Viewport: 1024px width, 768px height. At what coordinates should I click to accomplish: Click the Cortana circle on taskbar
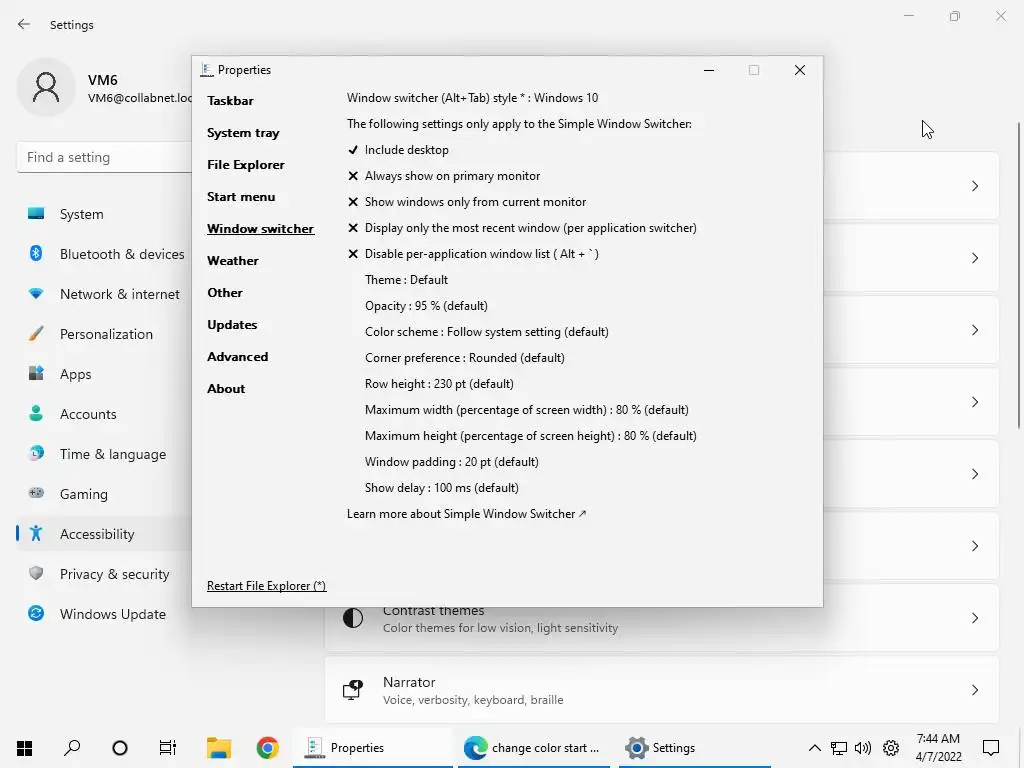pos(120,748)
